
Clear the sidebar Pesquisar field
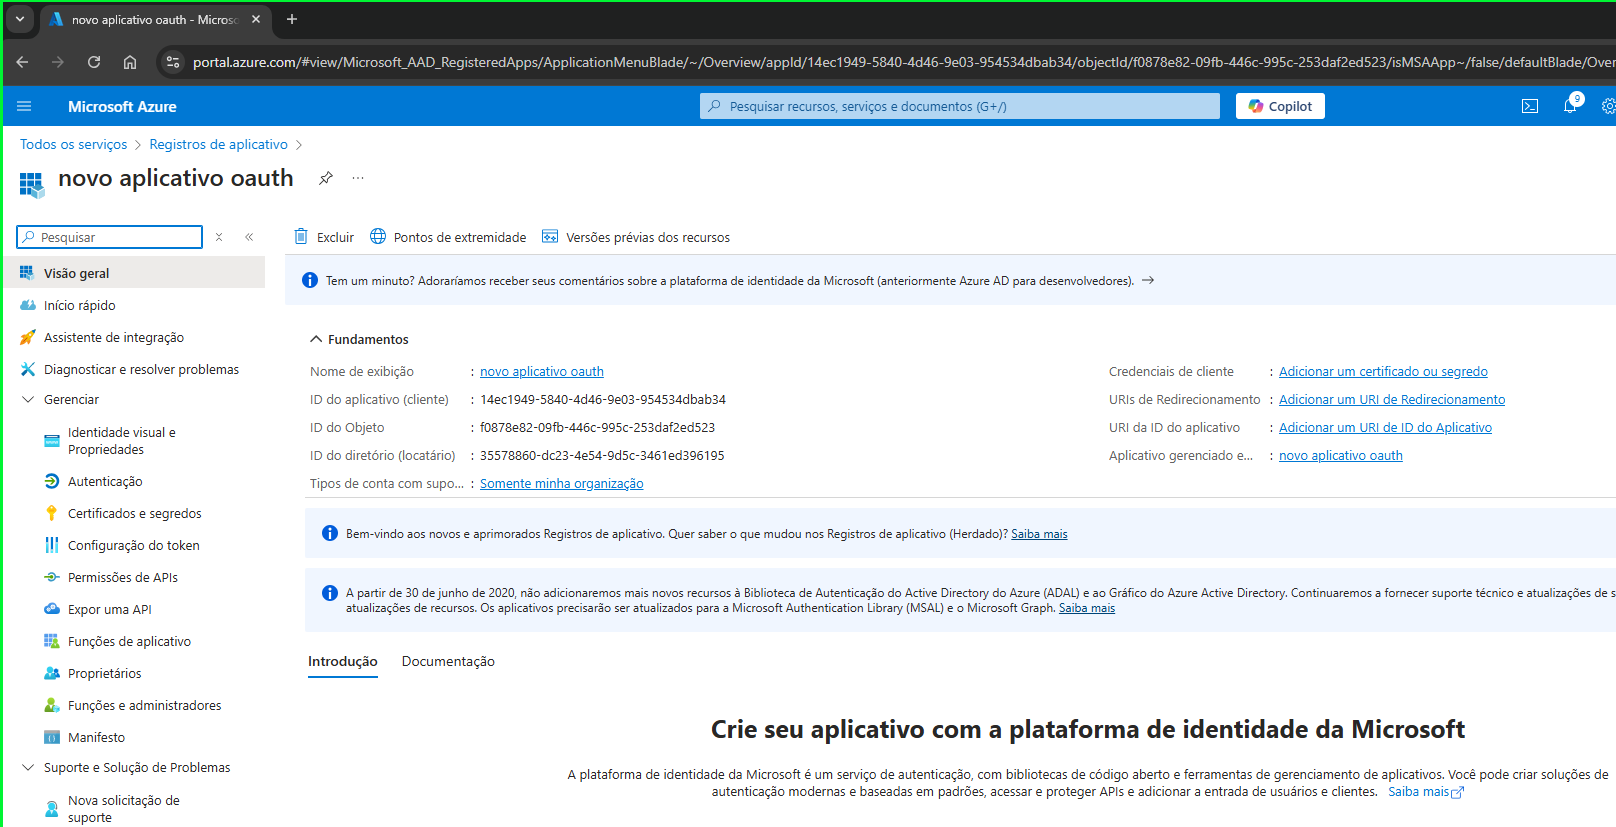(x=219, y=237)
